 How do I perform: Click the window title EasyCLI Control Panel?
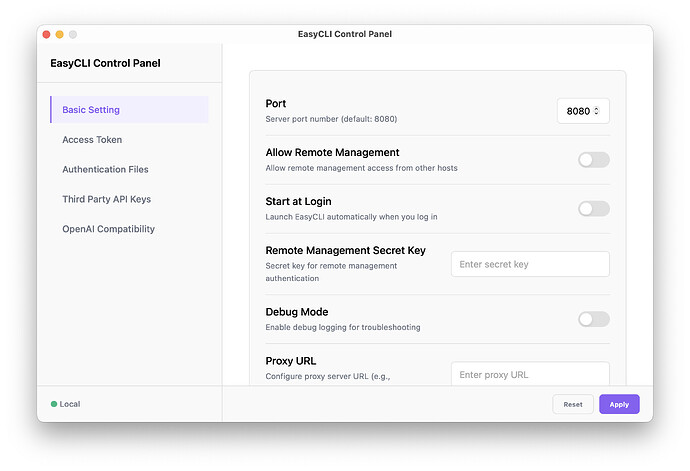[x=345, y=34]
